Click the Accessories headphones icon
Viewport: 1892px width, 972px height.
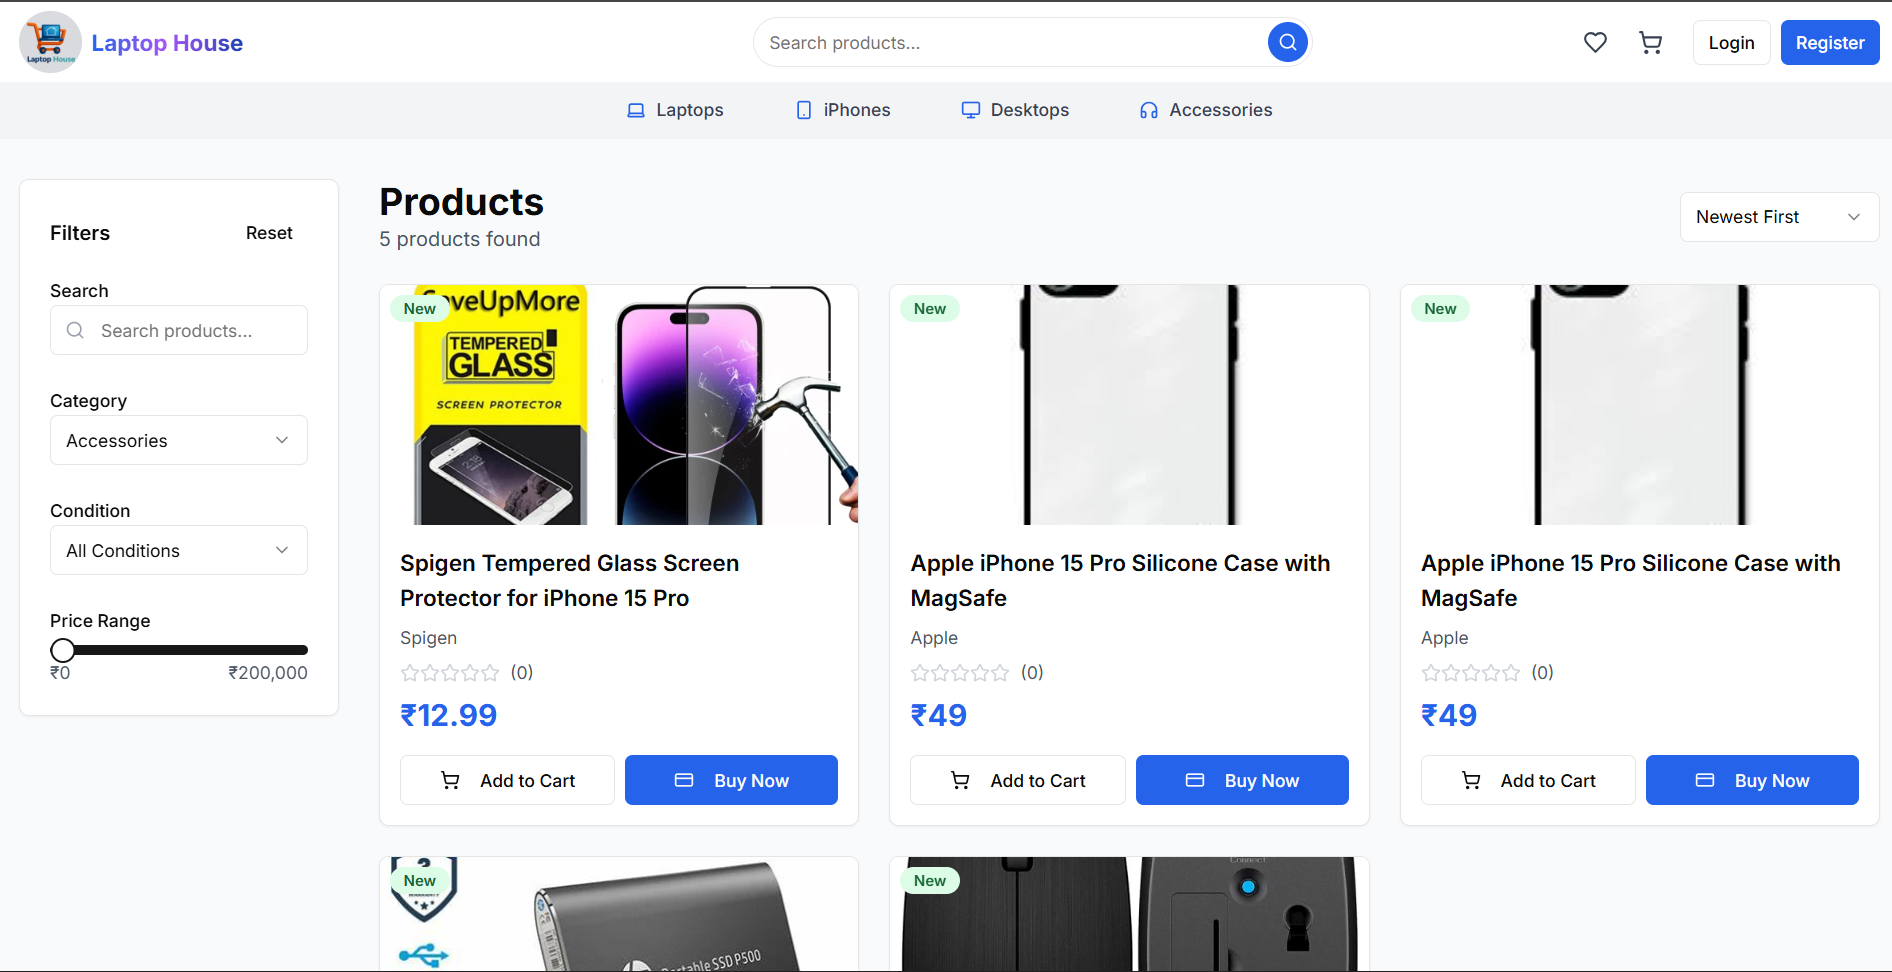coord(1147,110)
